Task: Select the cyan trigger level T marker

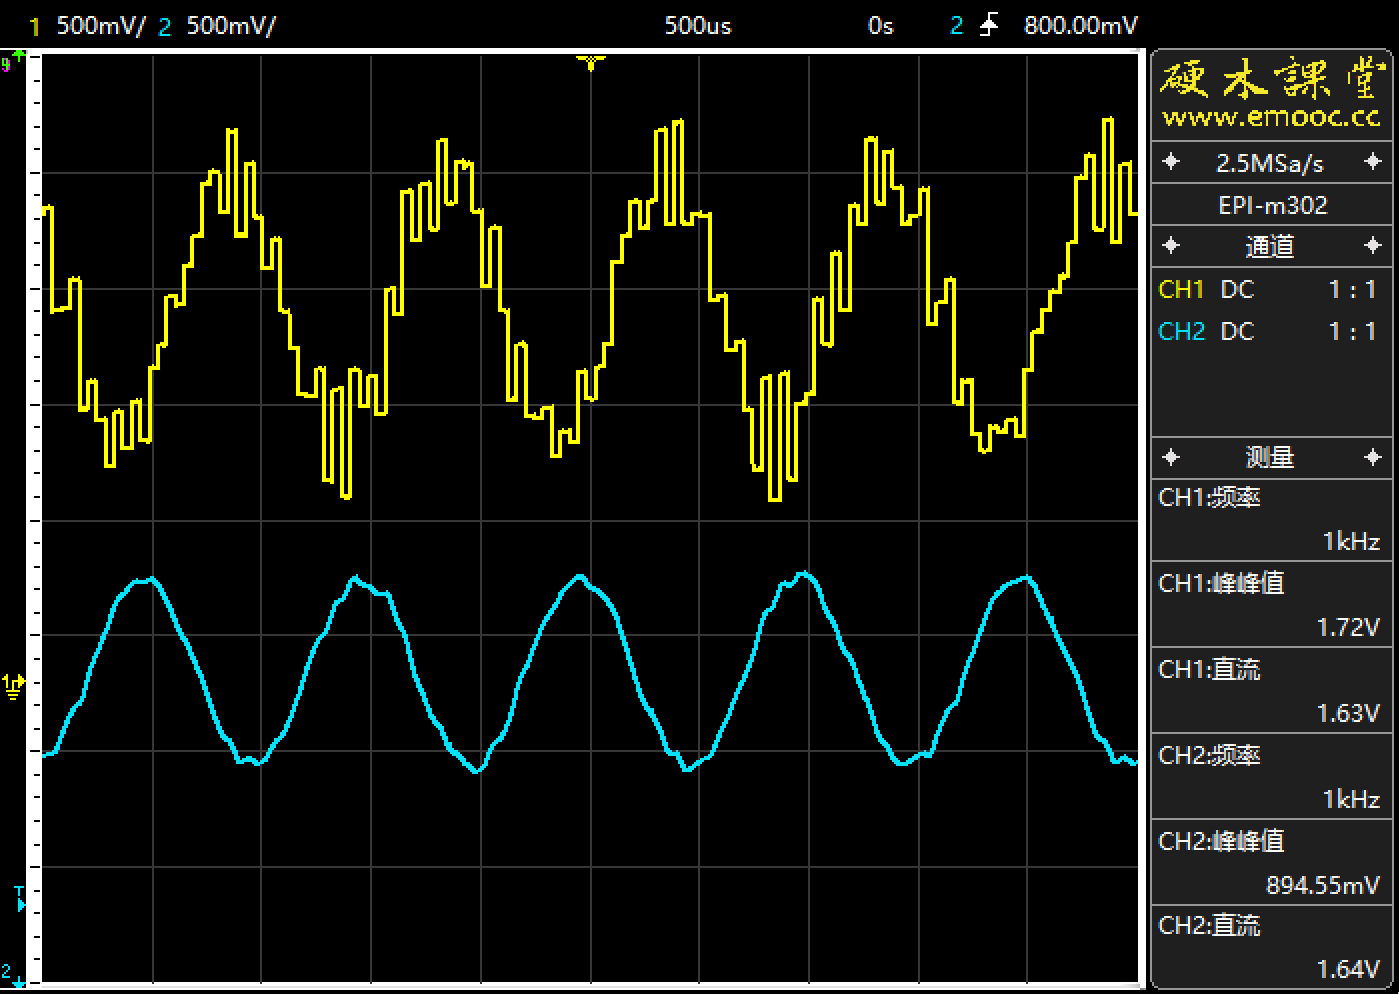Action: click(18, 899)
